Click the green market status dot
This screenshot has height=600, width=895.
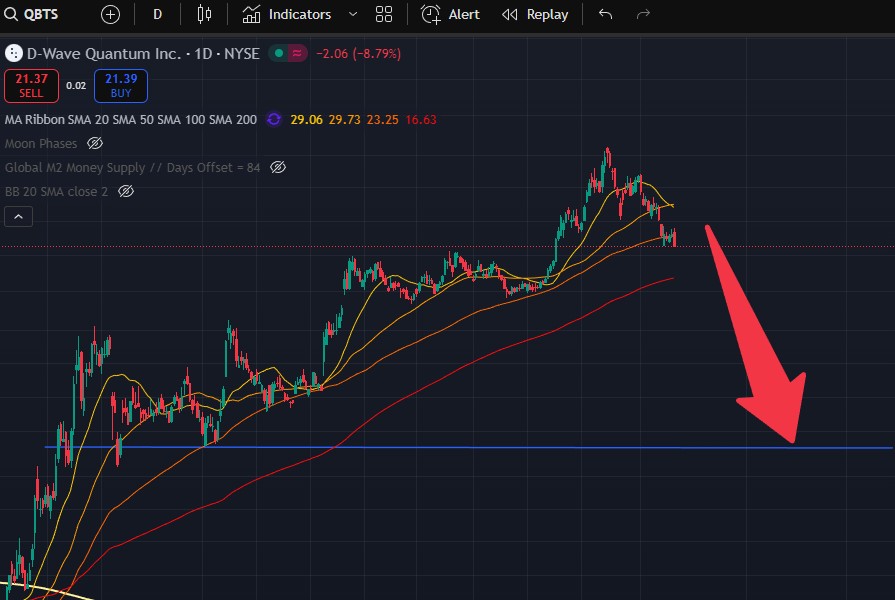click(x=279, y=54)
